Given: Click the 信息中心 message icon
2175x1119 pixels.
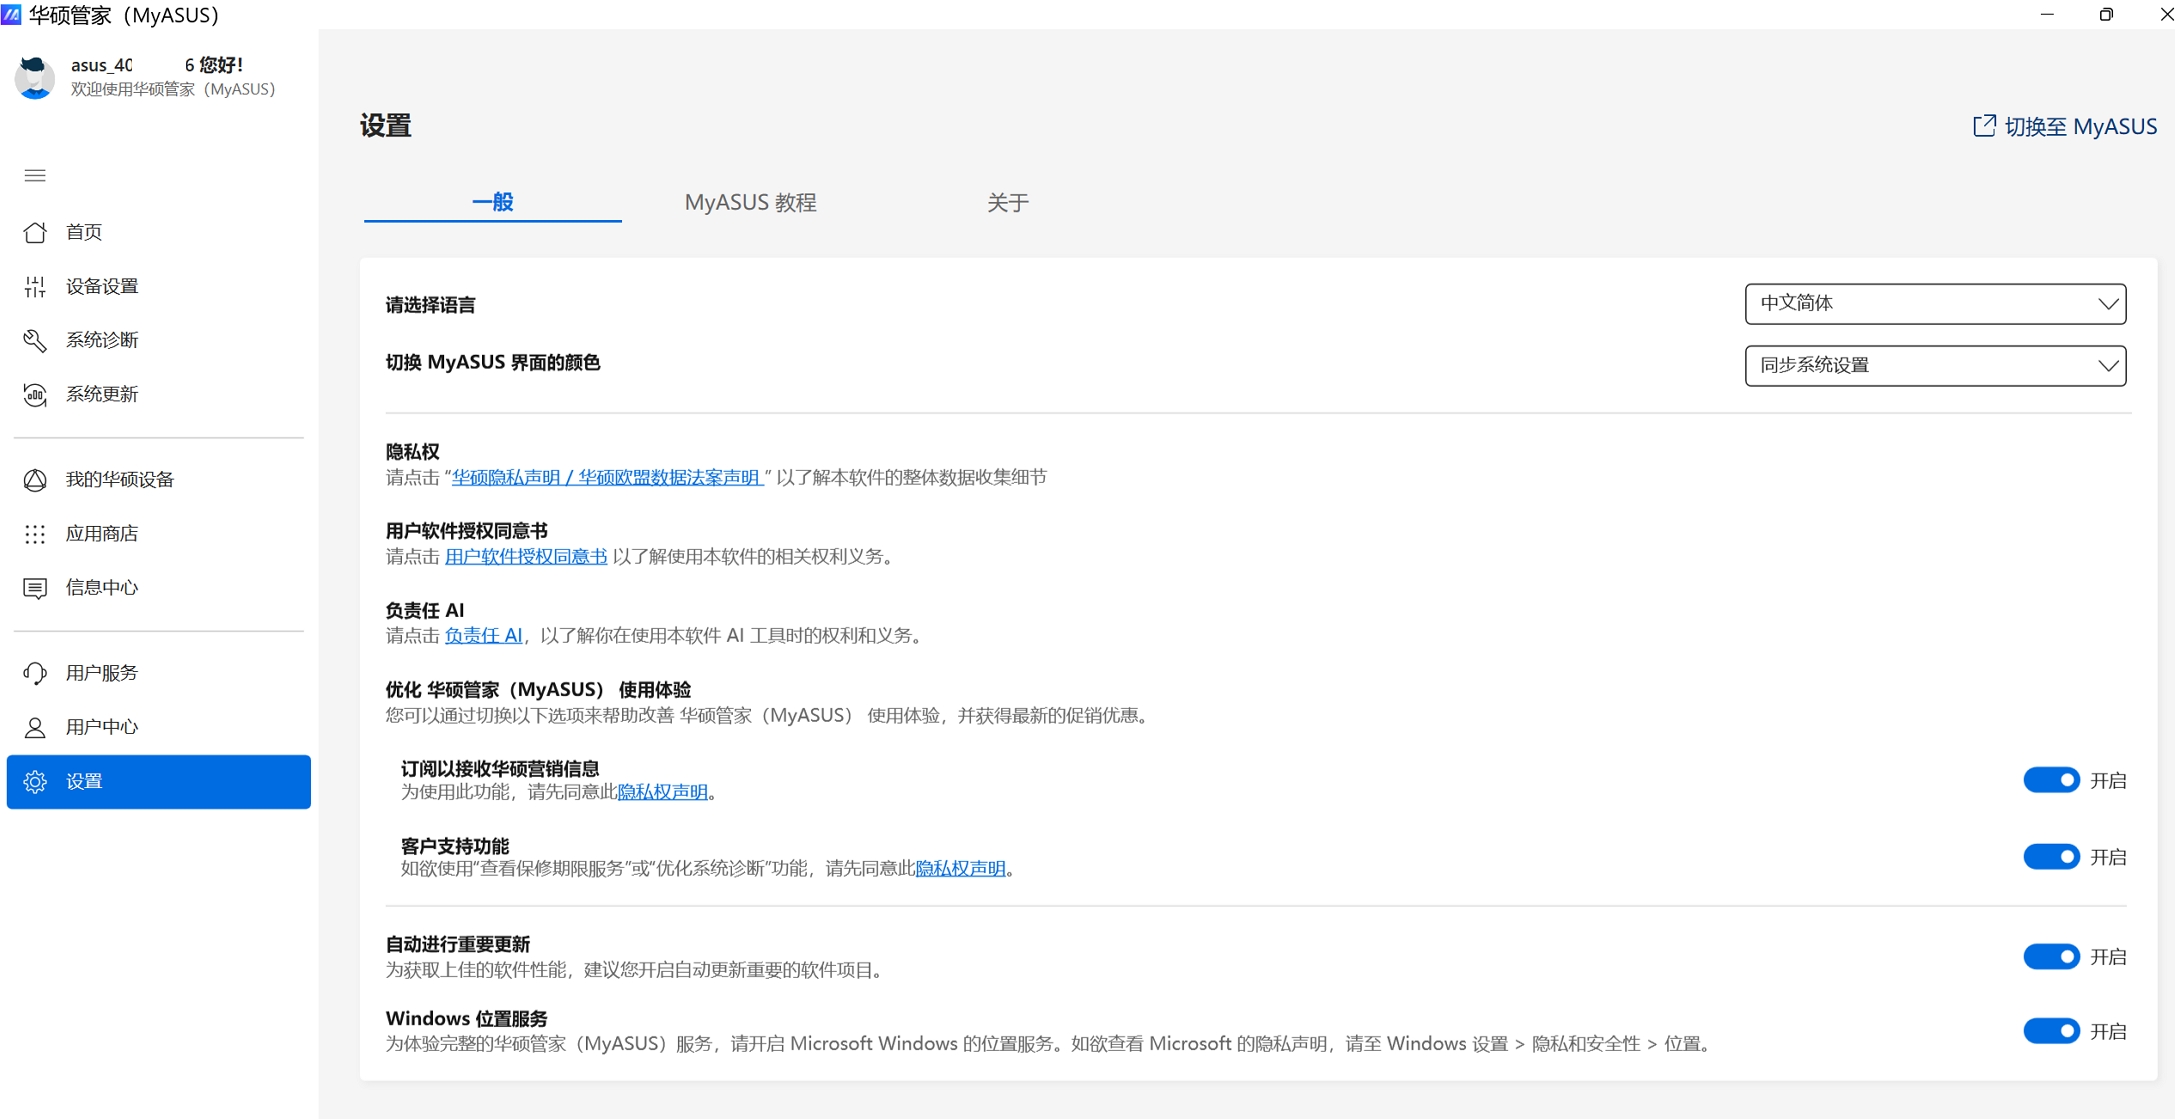Looking at the screenshot, I should [35, 588].
